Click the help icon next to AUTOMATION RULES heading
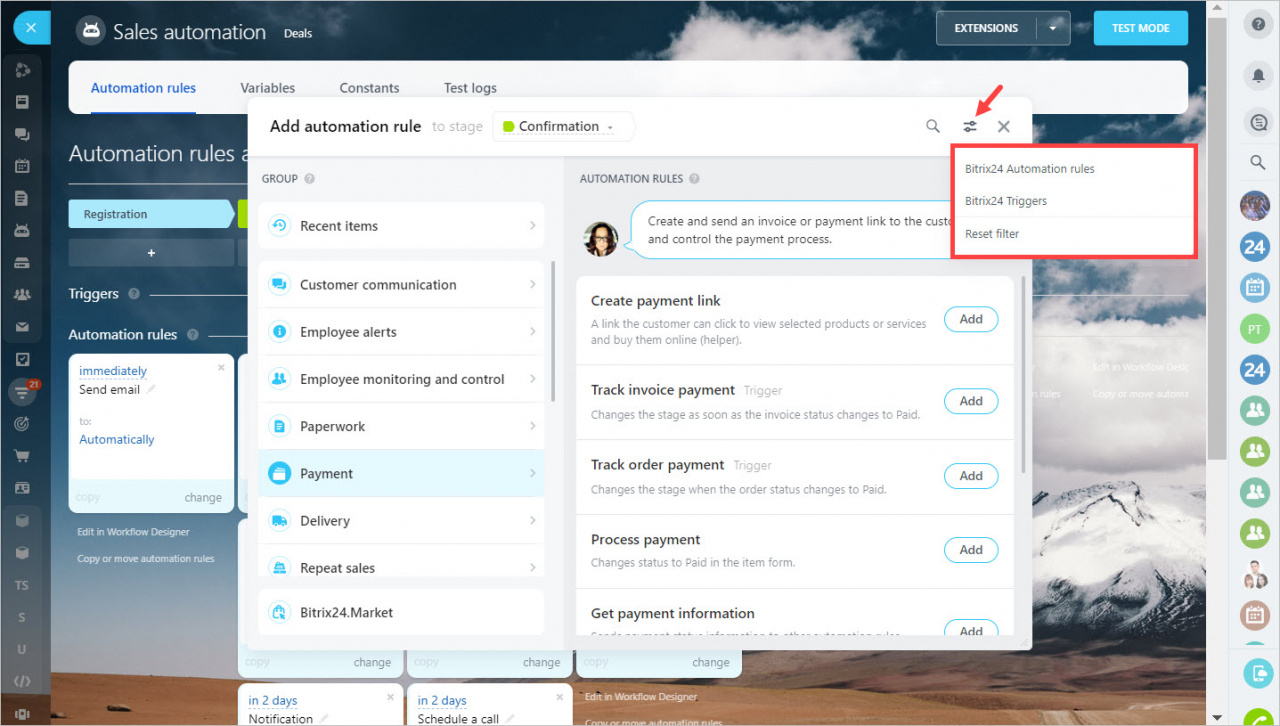 coord(695,179)
